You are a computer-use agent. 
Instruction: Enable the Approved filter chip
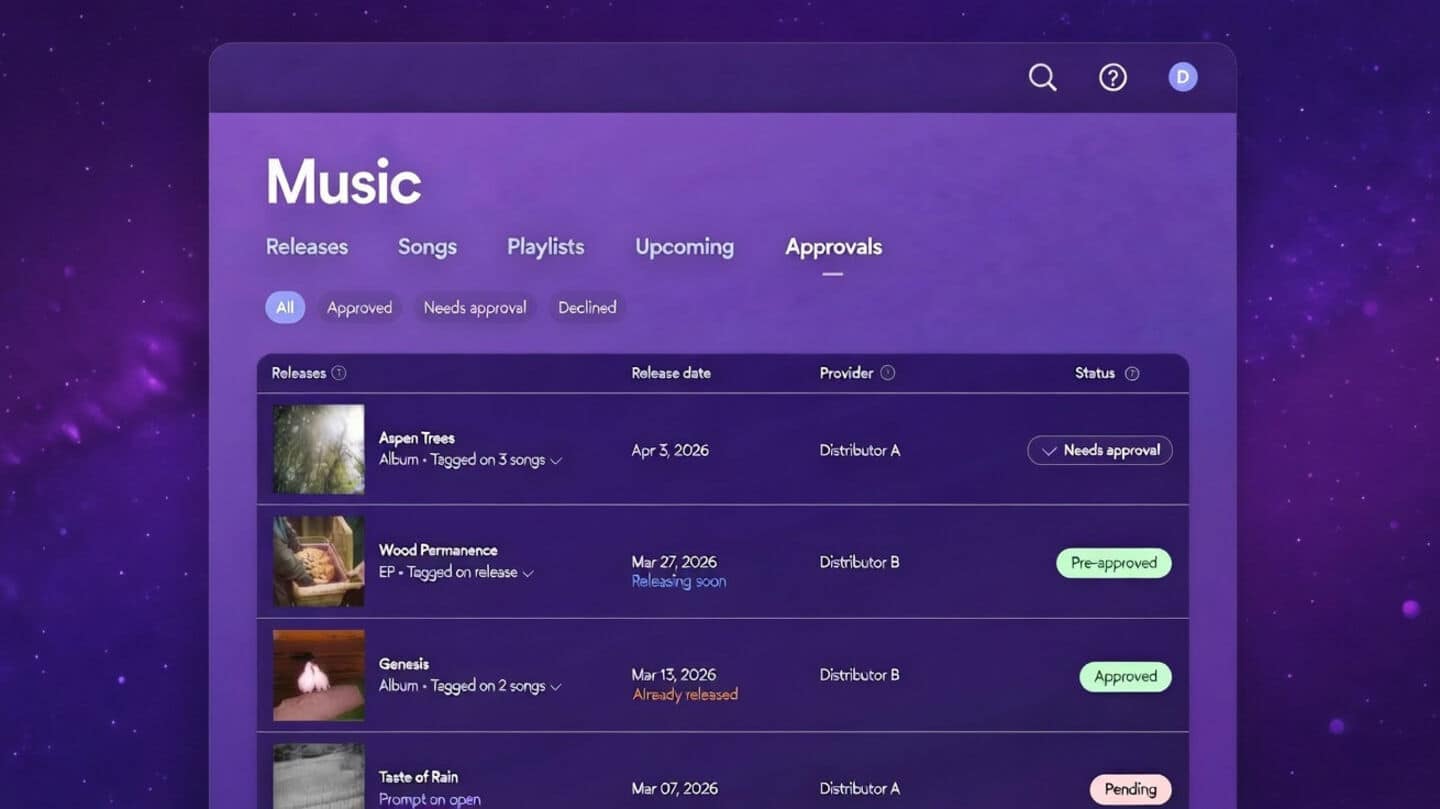[x=359, y=307]
